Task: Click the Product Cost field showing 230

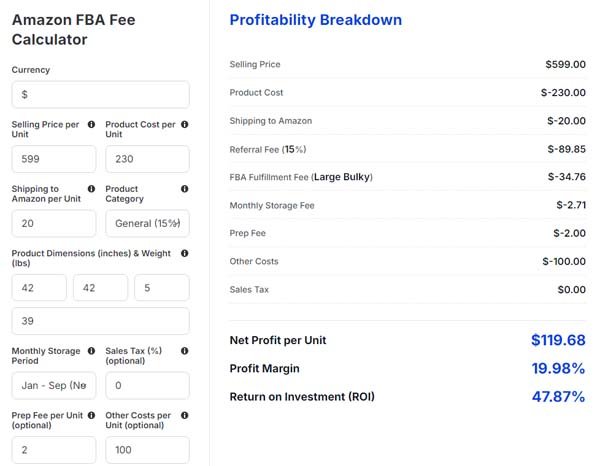Action: click(x=147, y=159)
